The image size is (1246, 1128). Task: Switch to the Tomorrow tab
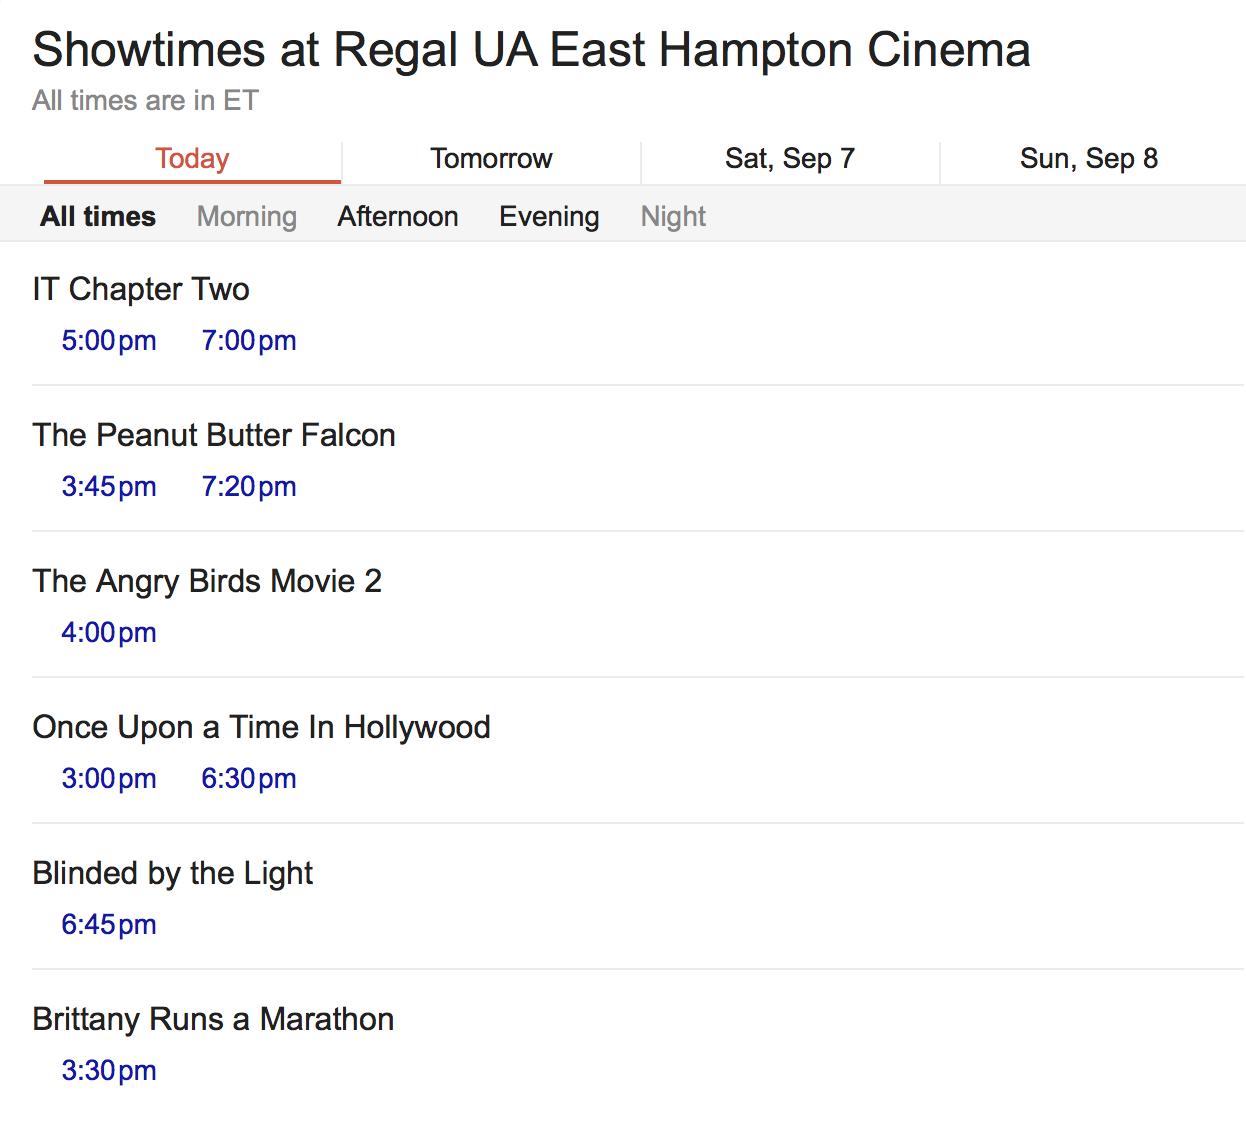point(491,159)
